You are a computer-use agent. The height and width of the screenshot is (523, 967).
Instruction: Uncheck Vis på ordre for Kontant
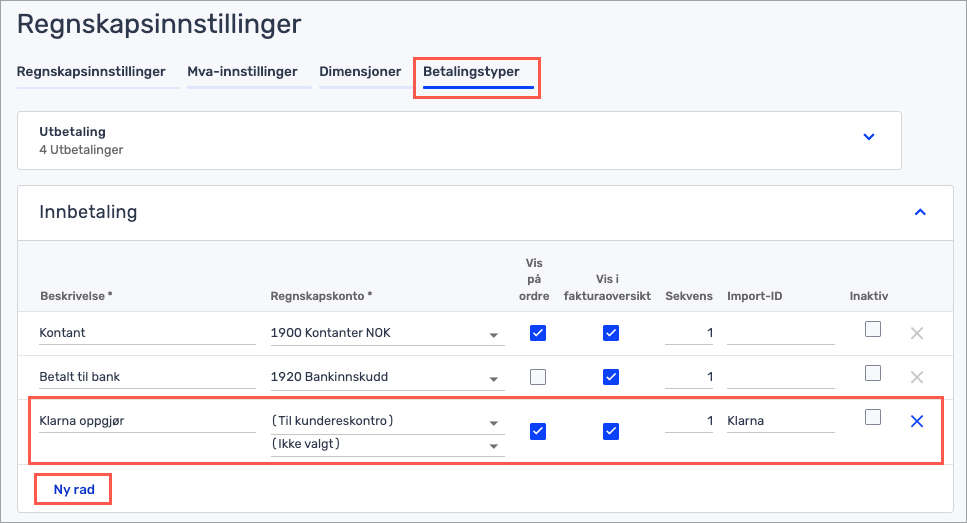538,333
